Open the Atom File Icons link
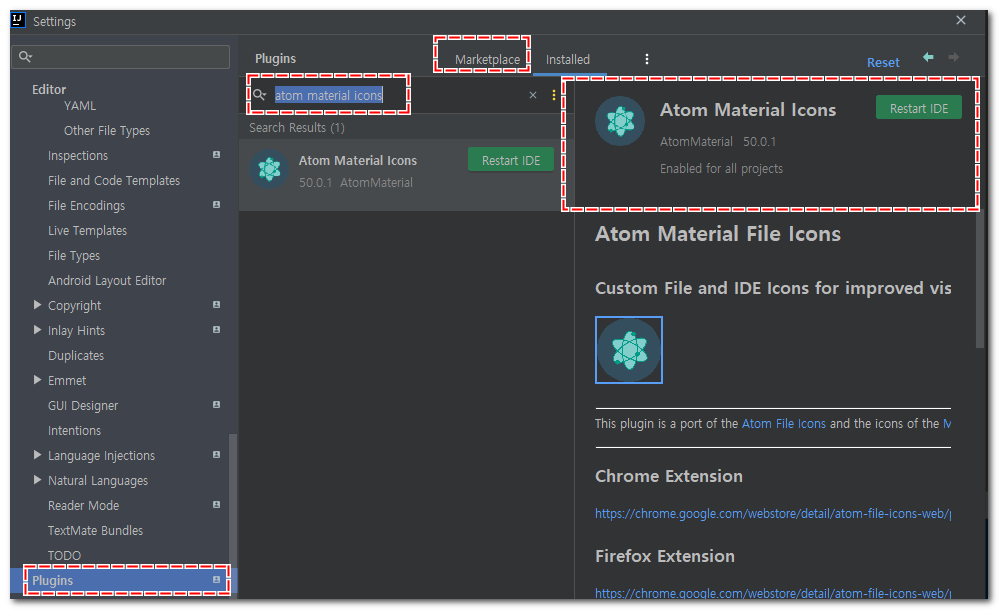This screenshot has height=610, width=999. click(783, 423)
